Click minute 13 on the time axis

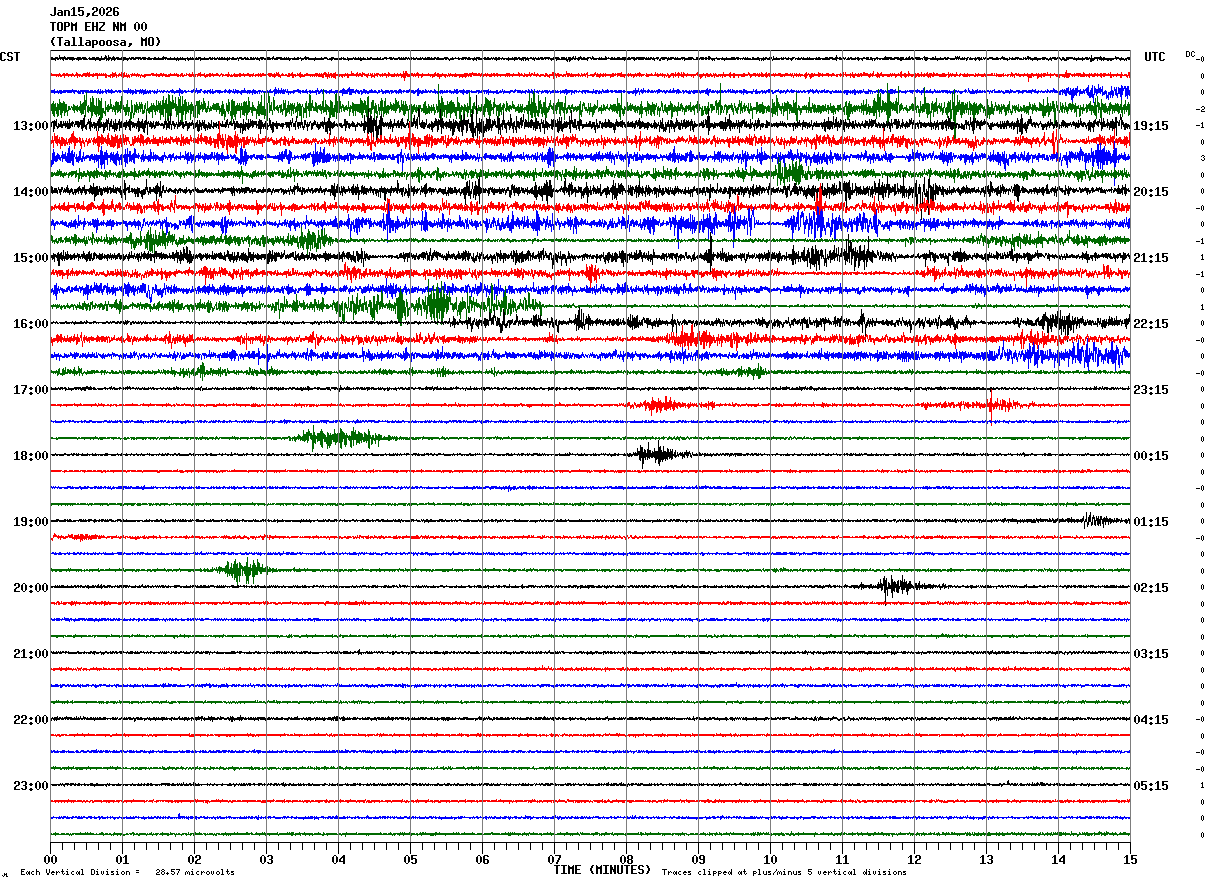click(986, 859)
